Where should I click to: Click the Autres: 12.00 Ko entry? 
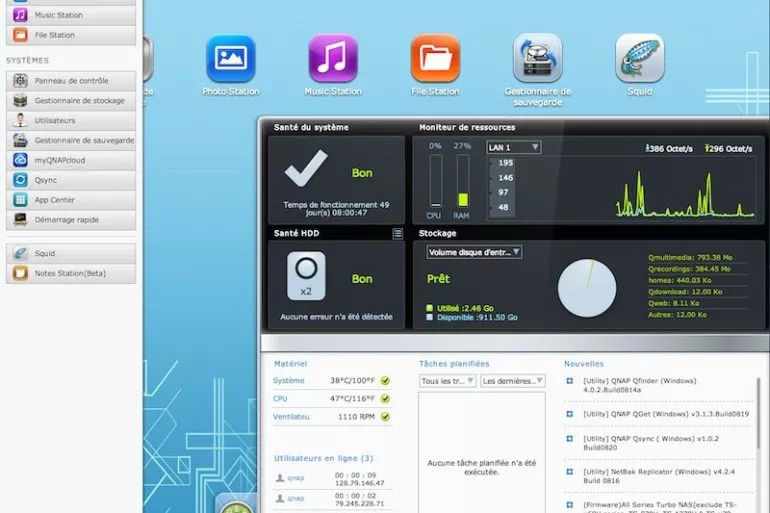(x=677, y=315)
